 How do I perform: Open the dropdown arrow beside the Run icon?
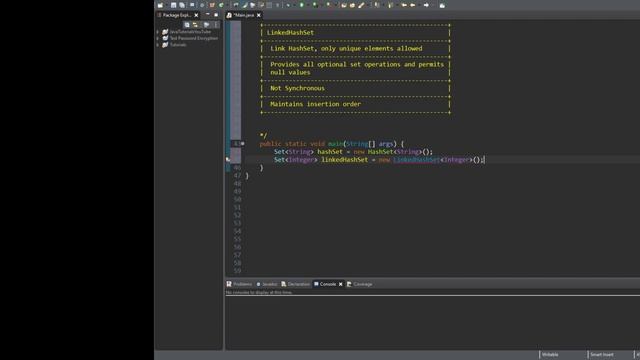[x=307, y=5]
